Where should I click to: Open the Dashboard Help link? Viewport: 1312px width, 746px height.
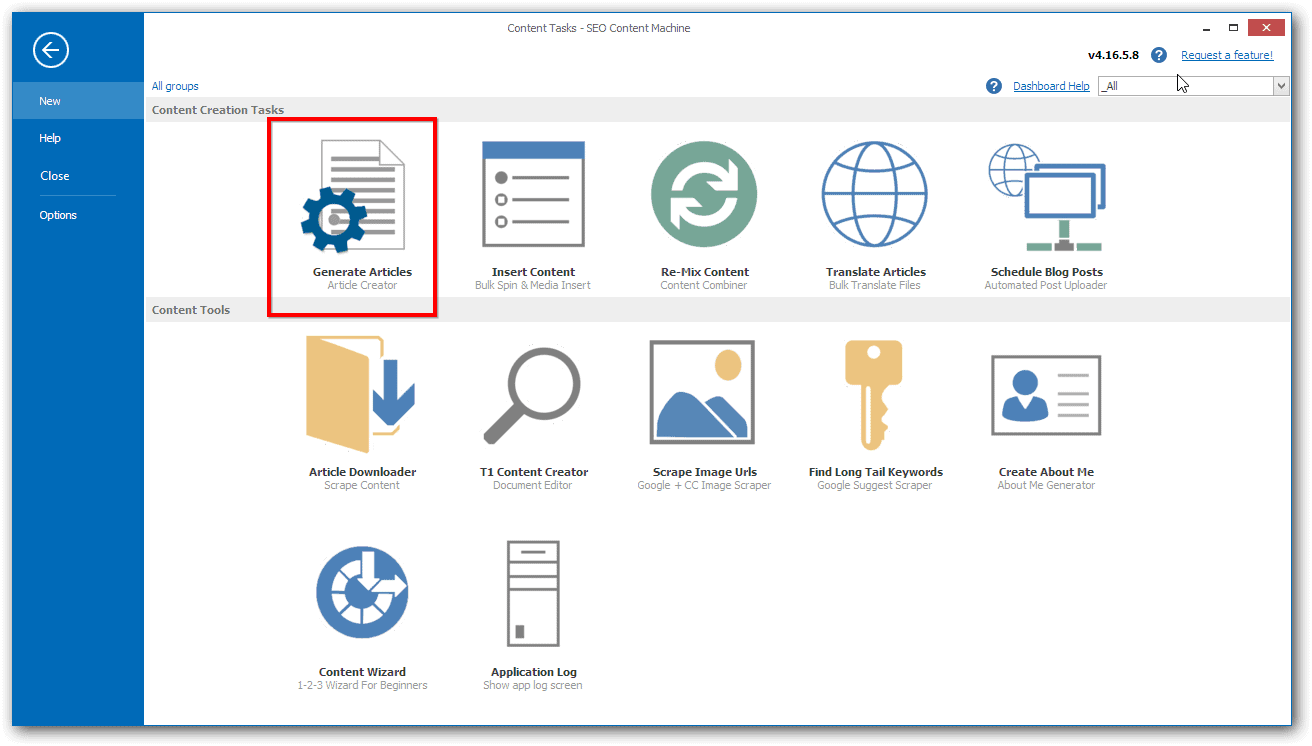coord(1051,86)
